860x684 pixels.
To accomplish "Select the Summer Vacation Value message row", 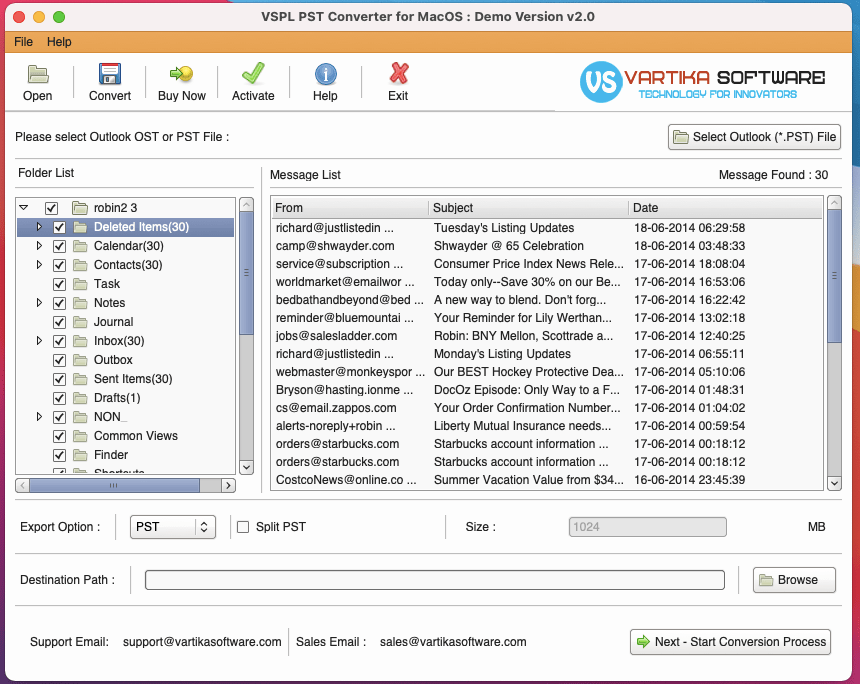I will point(547,480).
